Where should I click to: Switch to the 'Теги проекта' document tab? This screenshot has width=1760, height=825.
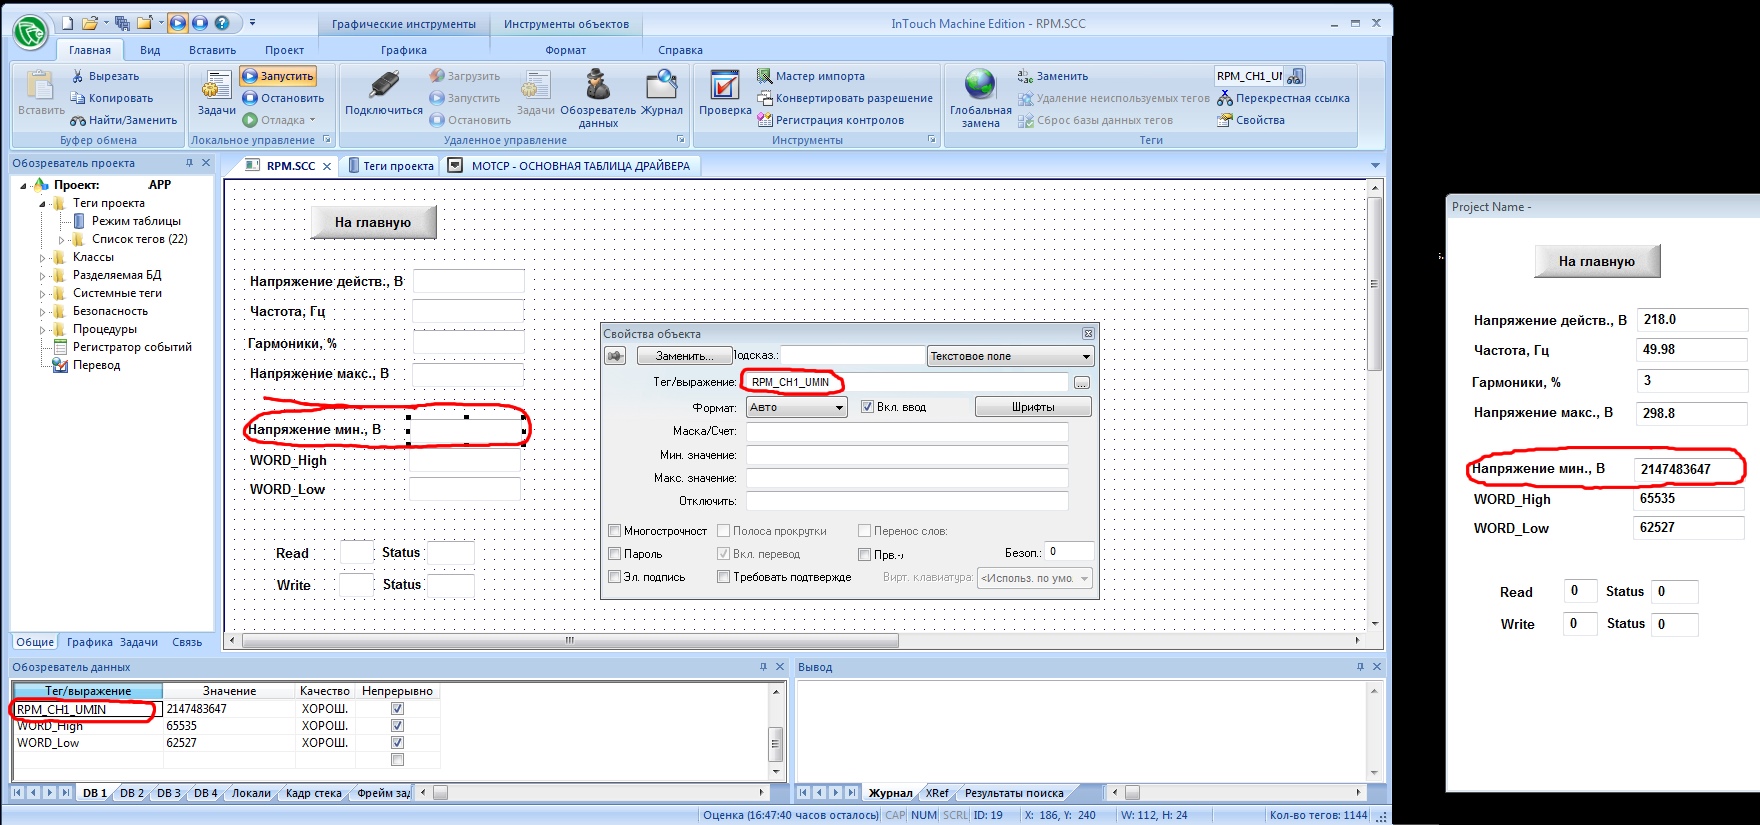391,166
